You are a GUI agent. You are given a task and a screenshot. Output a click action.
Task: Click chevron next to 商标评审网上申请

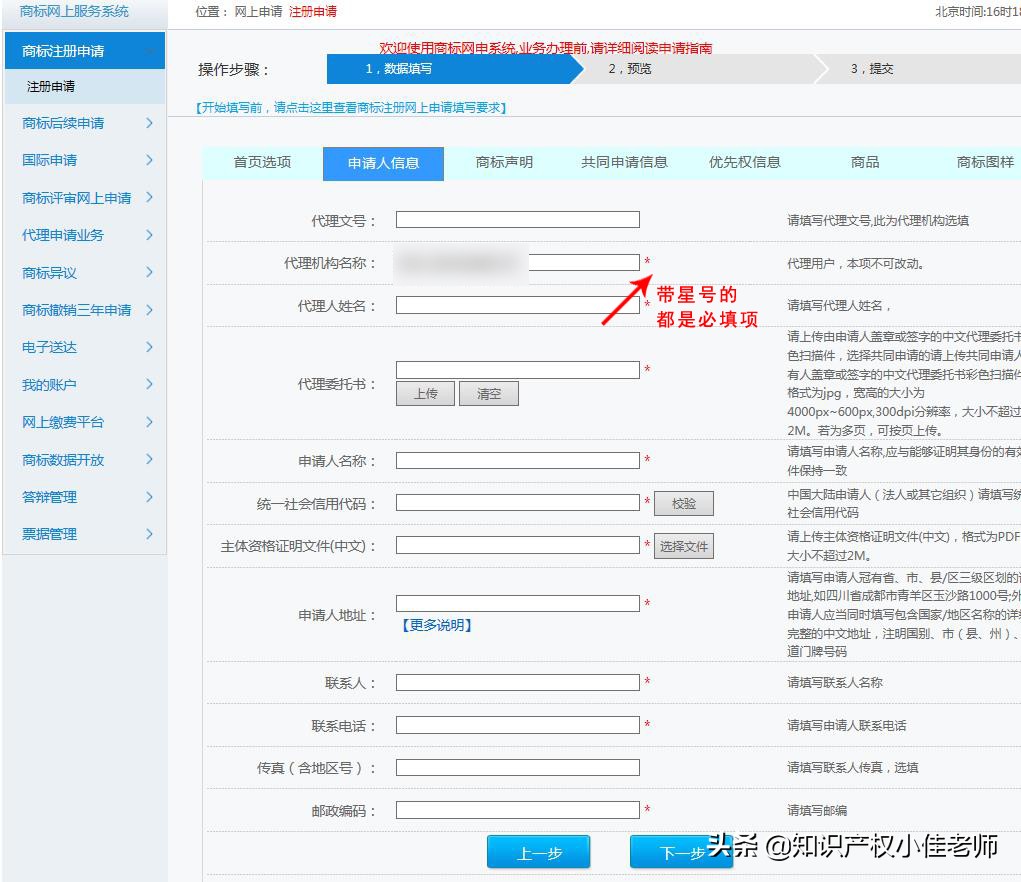point(149,197)
